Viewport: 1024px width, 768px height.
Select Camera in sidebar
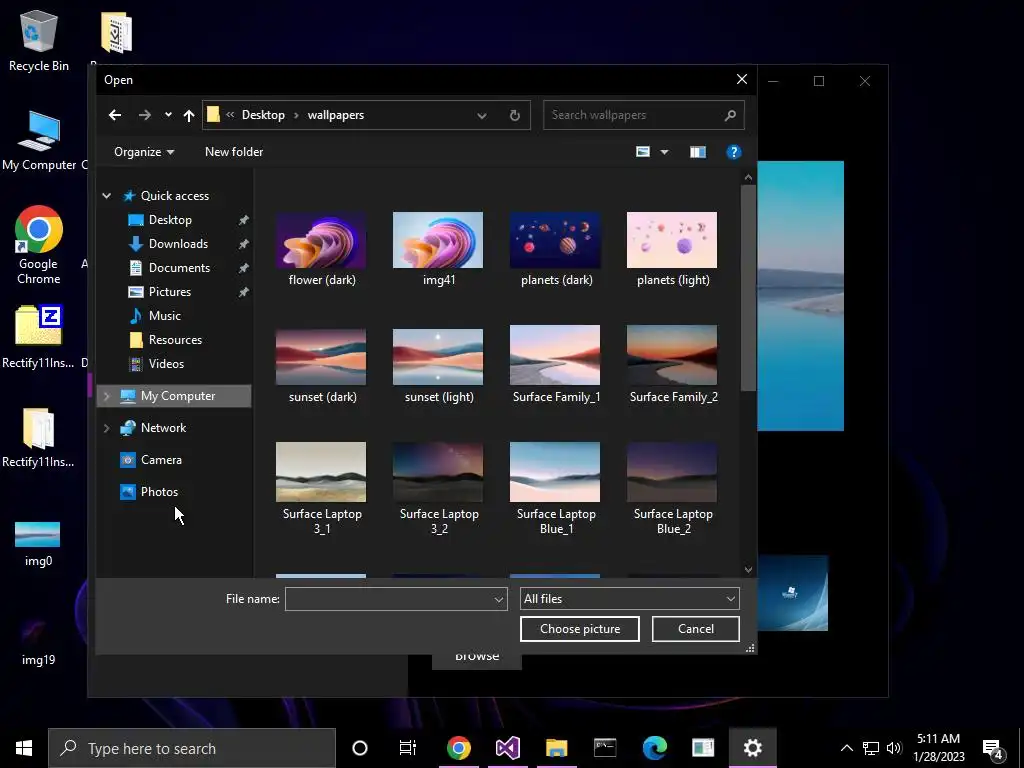[x=161, y=460]
